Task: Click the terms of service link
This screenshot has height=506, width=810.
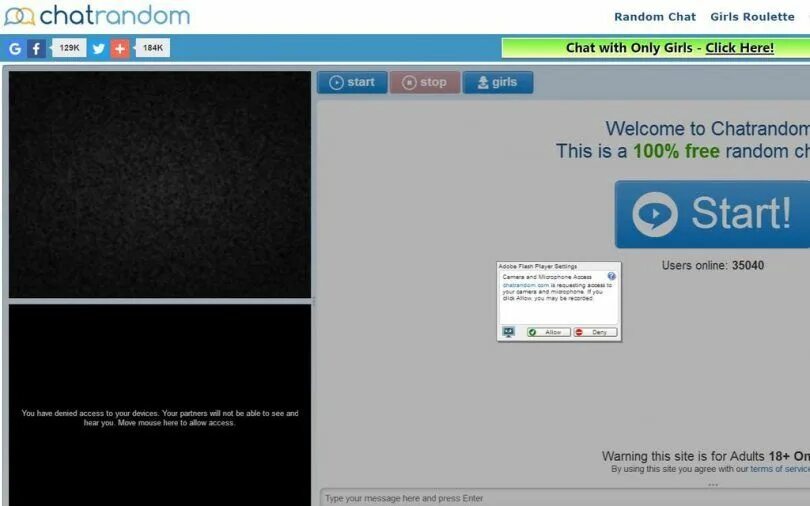Action: 780,469
